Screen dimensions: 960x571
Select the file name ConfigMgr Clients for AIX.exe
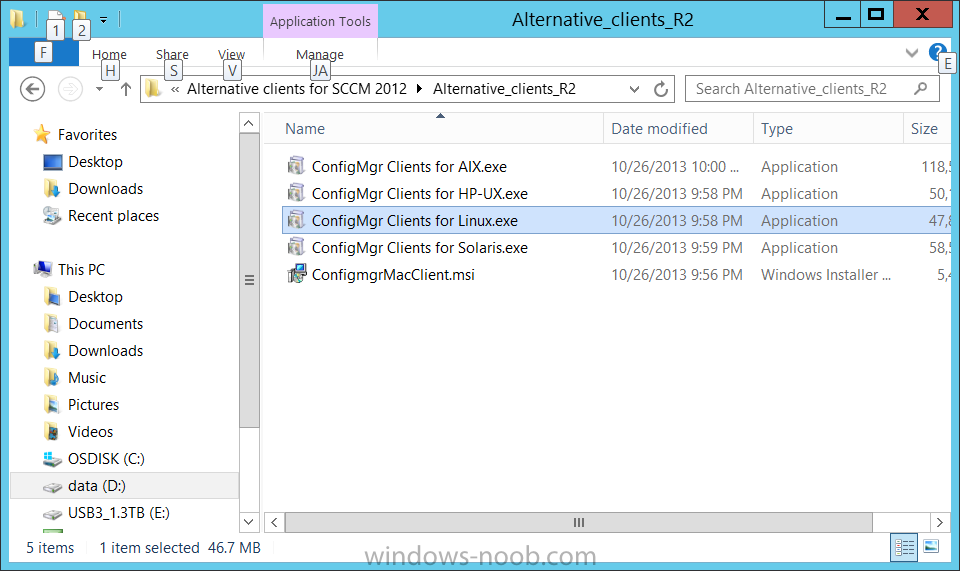tap(409, 166)
